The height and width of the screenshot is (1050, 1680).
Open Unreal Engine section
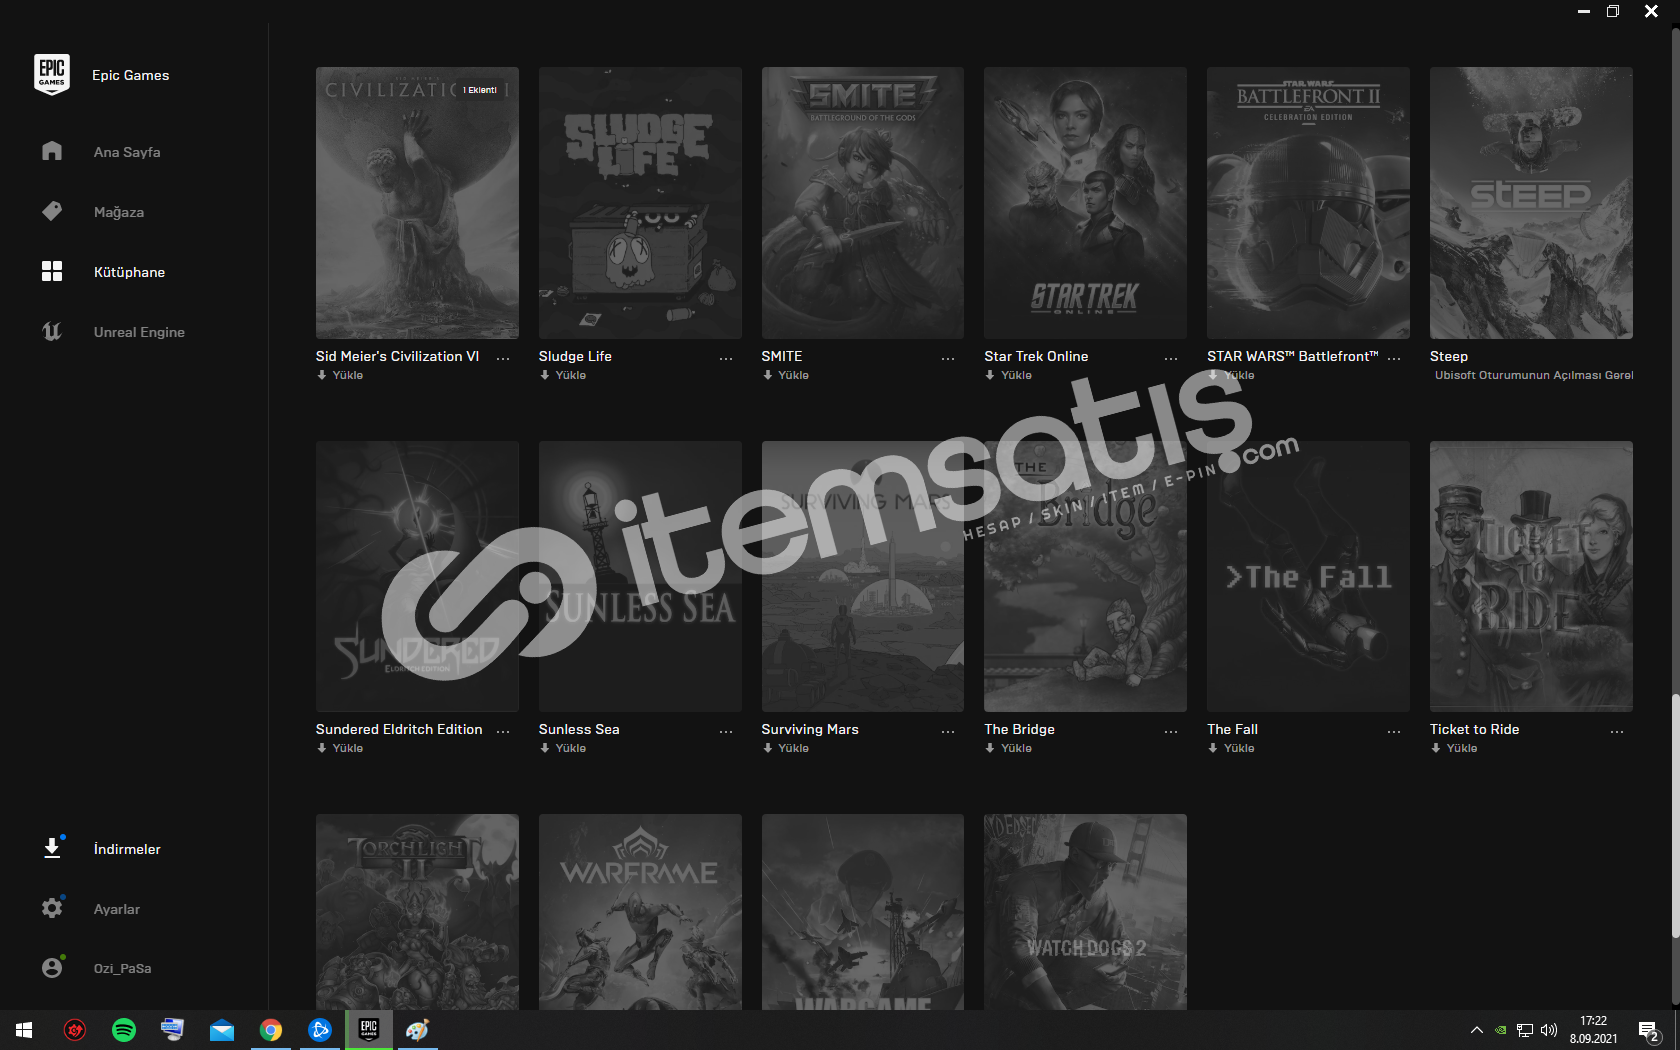[x=139, y=332]
